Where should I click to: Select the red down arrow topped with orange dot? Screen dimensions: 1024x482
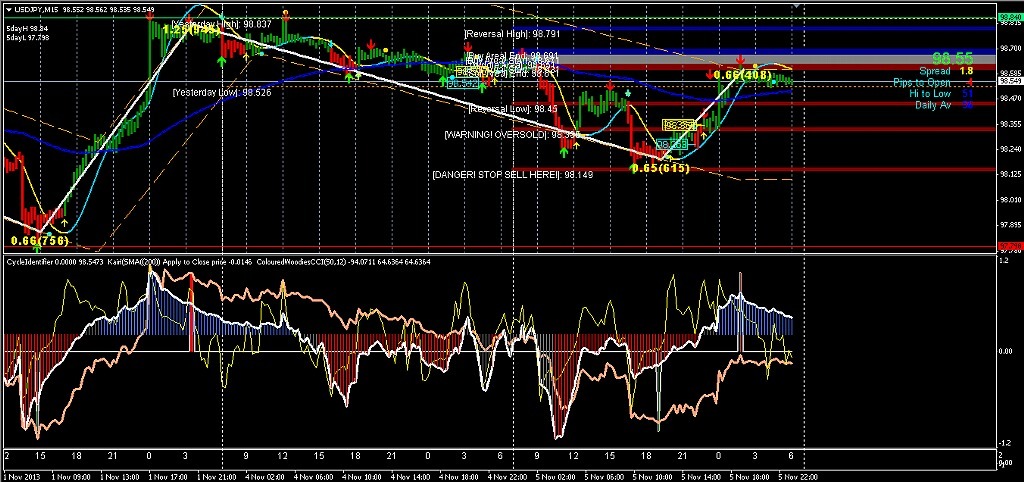(x=285, y=16)
